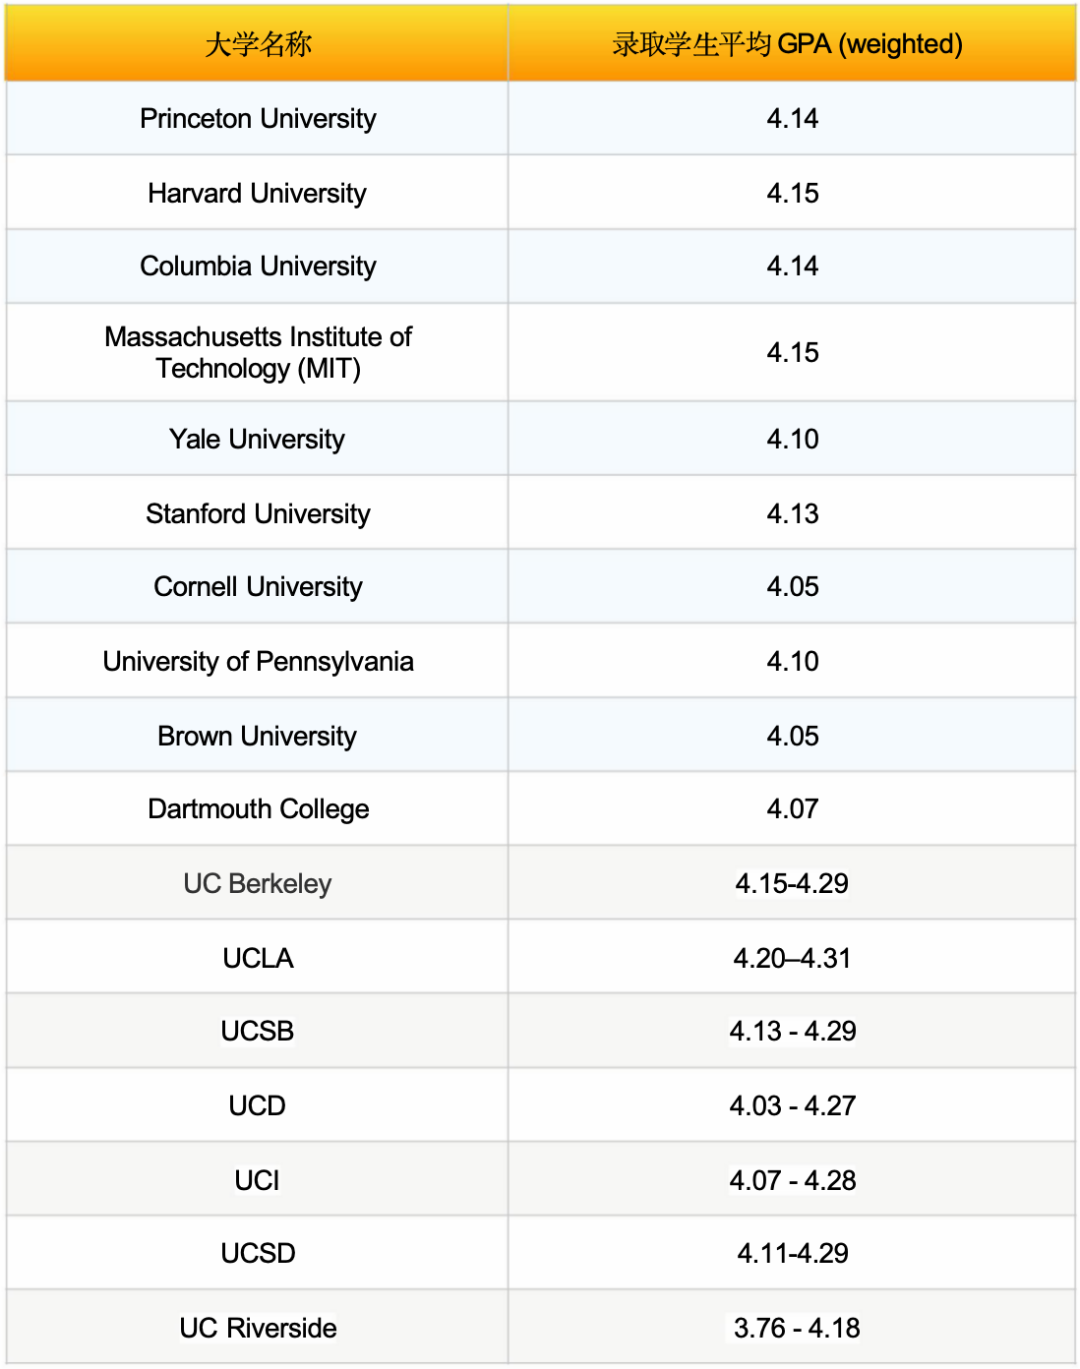
Task: Select the UCD GPA value 4.03 - 4.27
Action: pos(792,1106)
